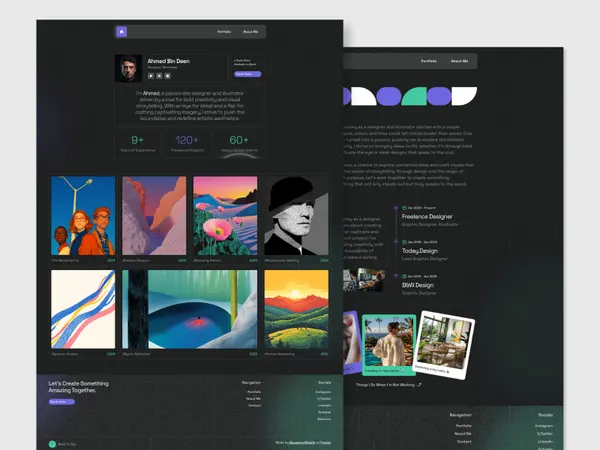The height and width of the screenshot is (450, 600).
Task: Open the wide blue lake swimmer artwork
Action: pyautogui.click(x=190, y=309)
